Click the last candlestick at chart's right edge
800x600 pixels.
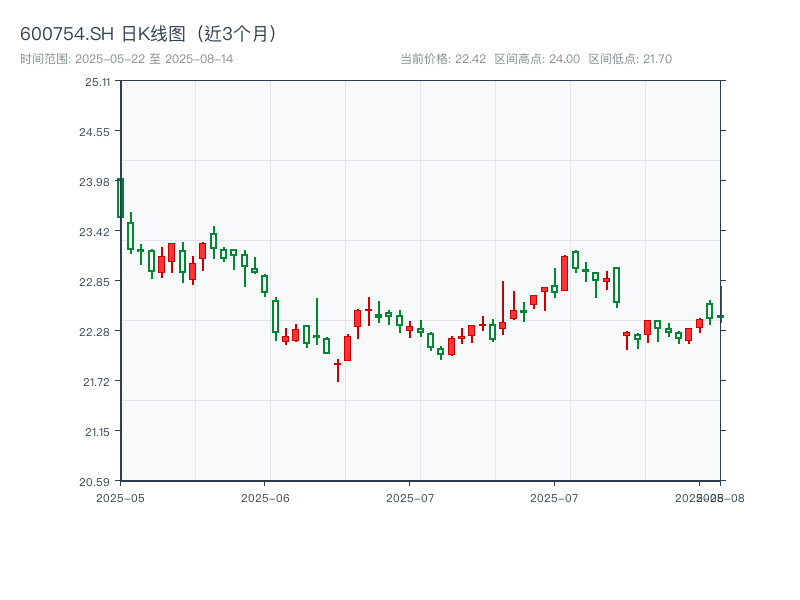(x=719, y=316)
